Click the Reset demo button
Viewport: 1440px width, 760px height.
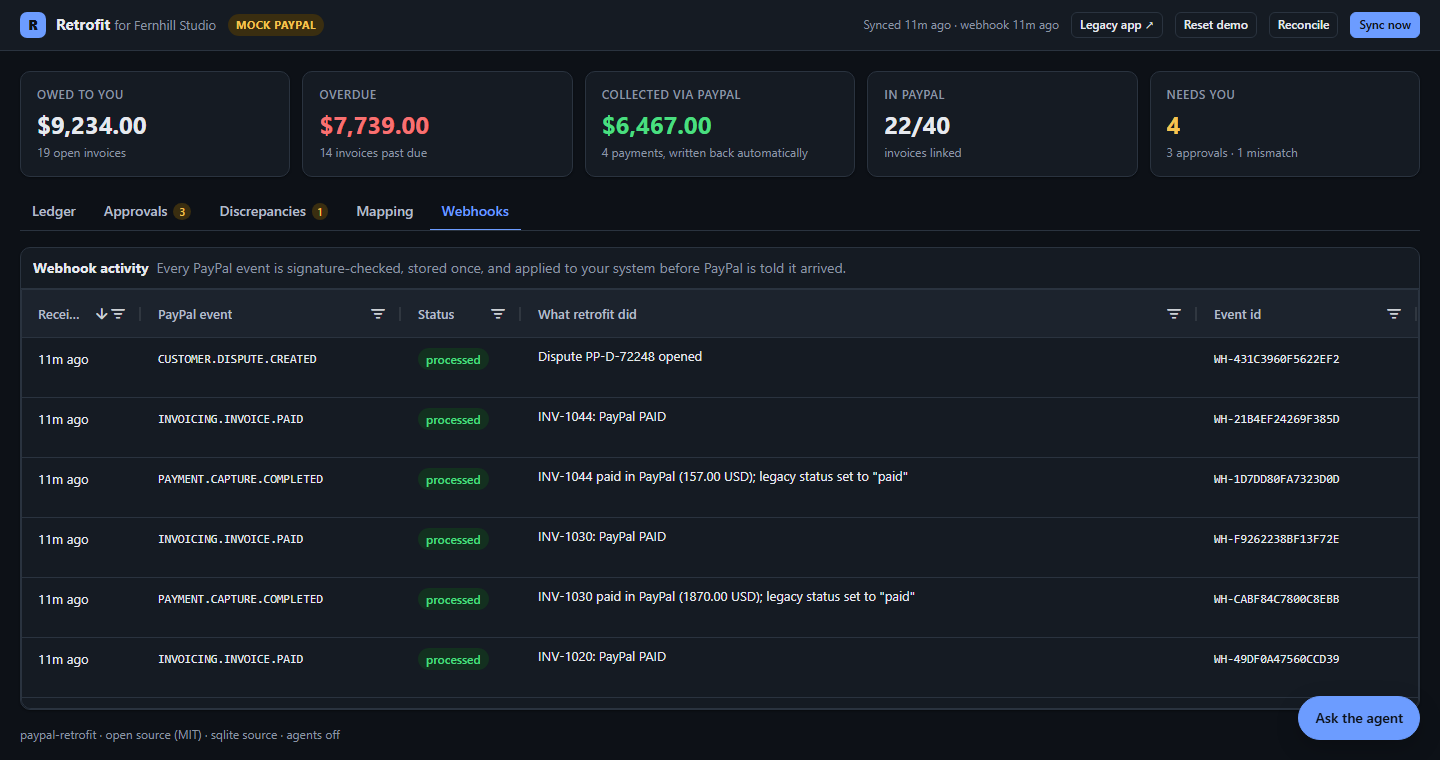(x=1216, y=25)
